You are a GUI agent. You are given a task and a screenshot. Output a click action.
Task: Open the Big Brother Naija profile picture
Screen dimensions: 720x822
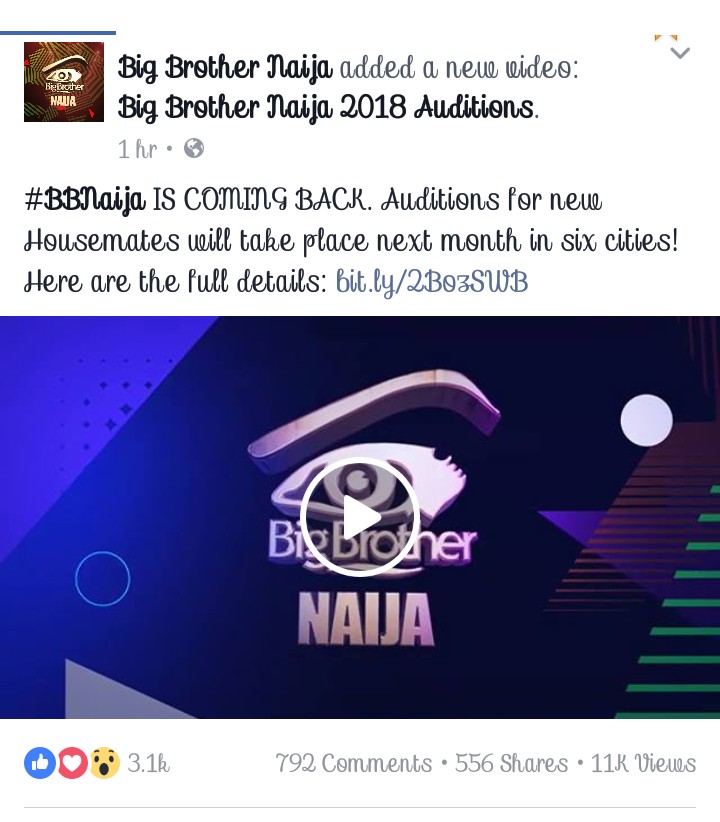(x=63, y=82)
